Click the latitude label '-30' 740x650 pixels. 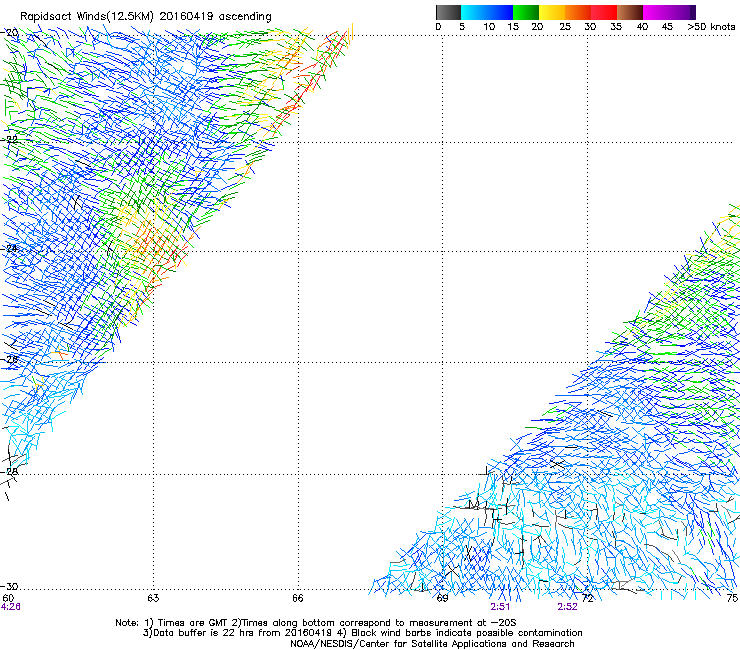coord(10,586)
